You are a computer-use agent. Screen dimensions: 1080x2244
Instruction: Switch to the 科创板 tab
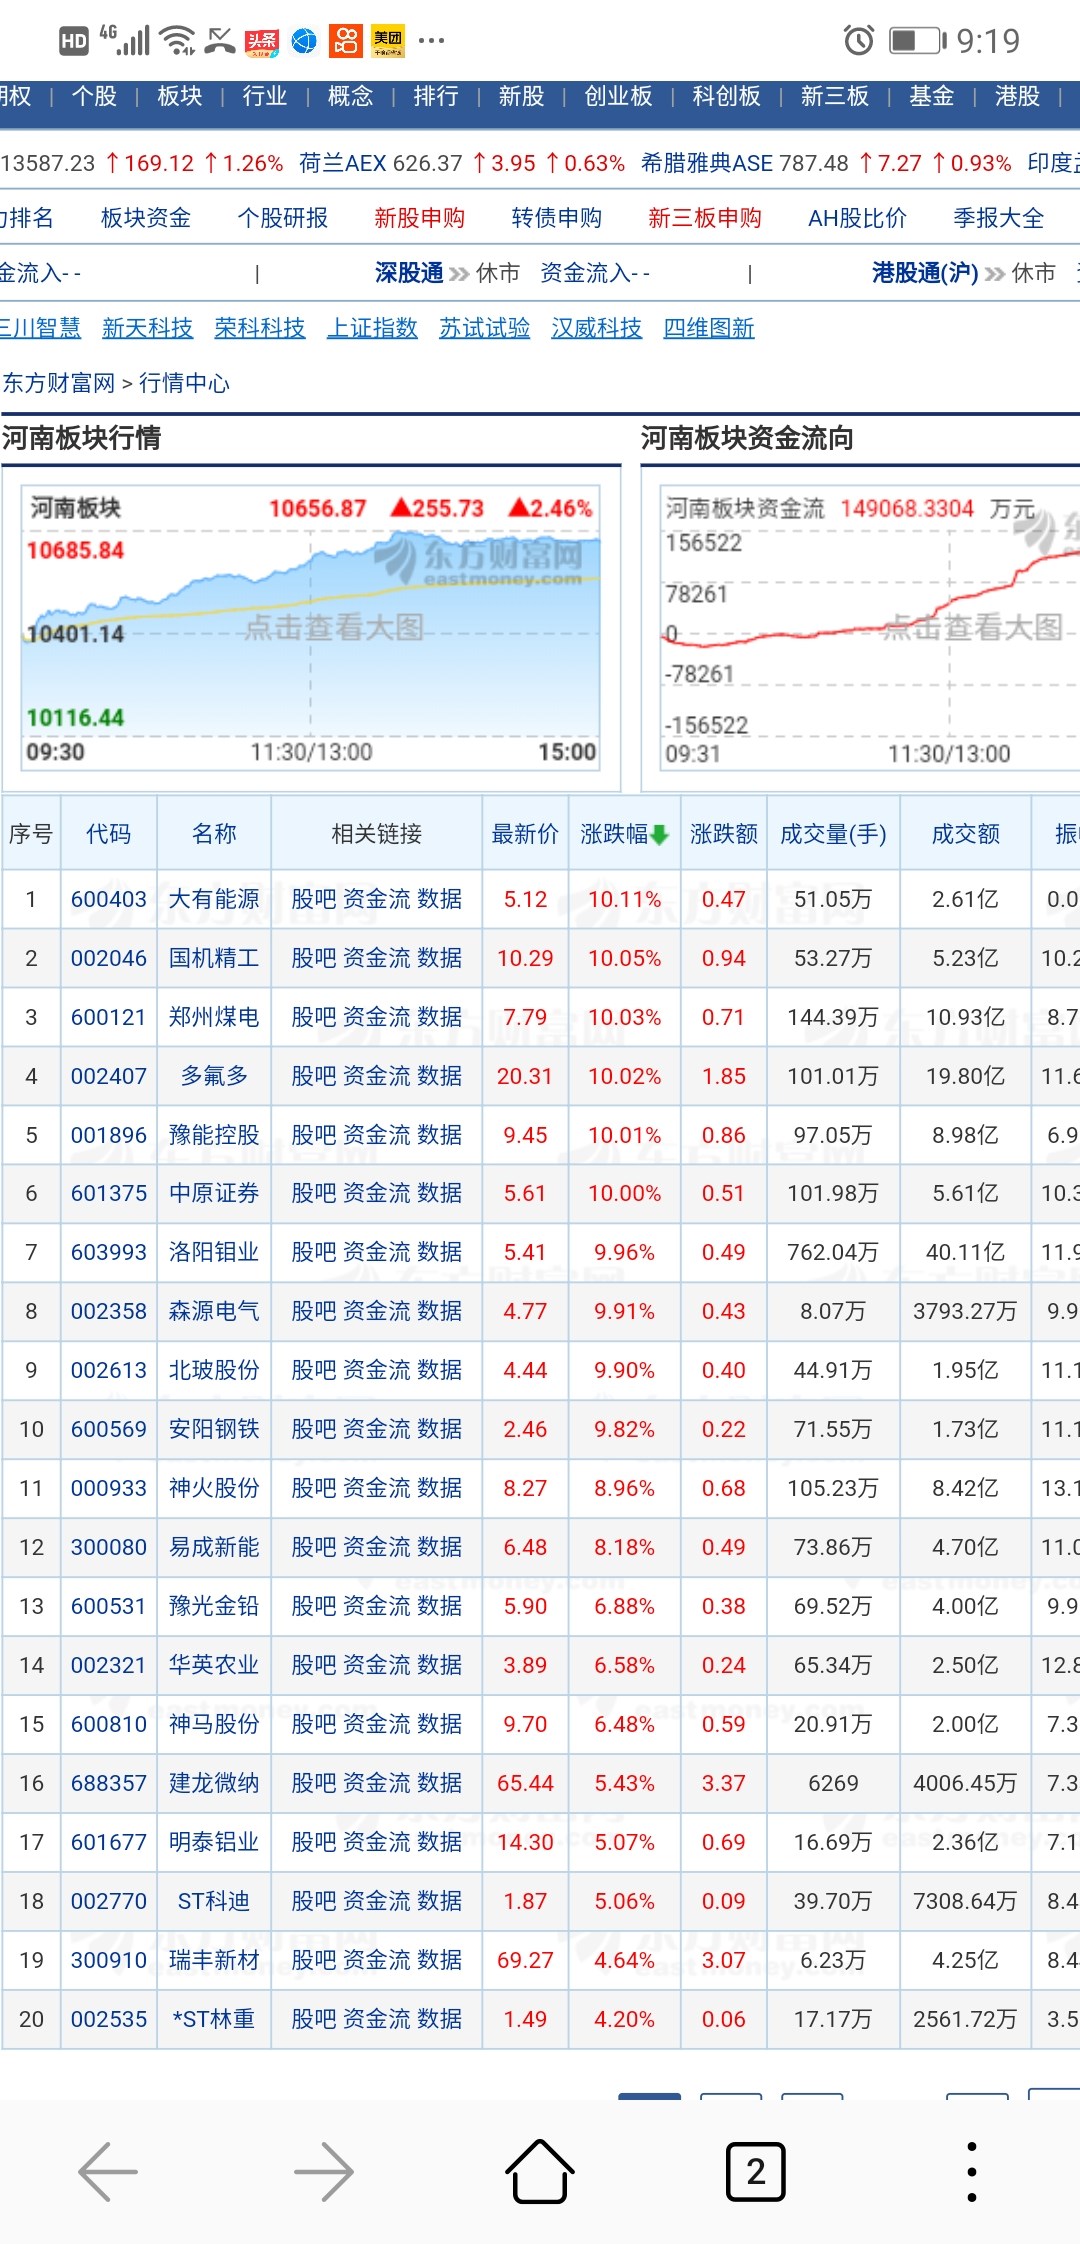click(726, 96)
